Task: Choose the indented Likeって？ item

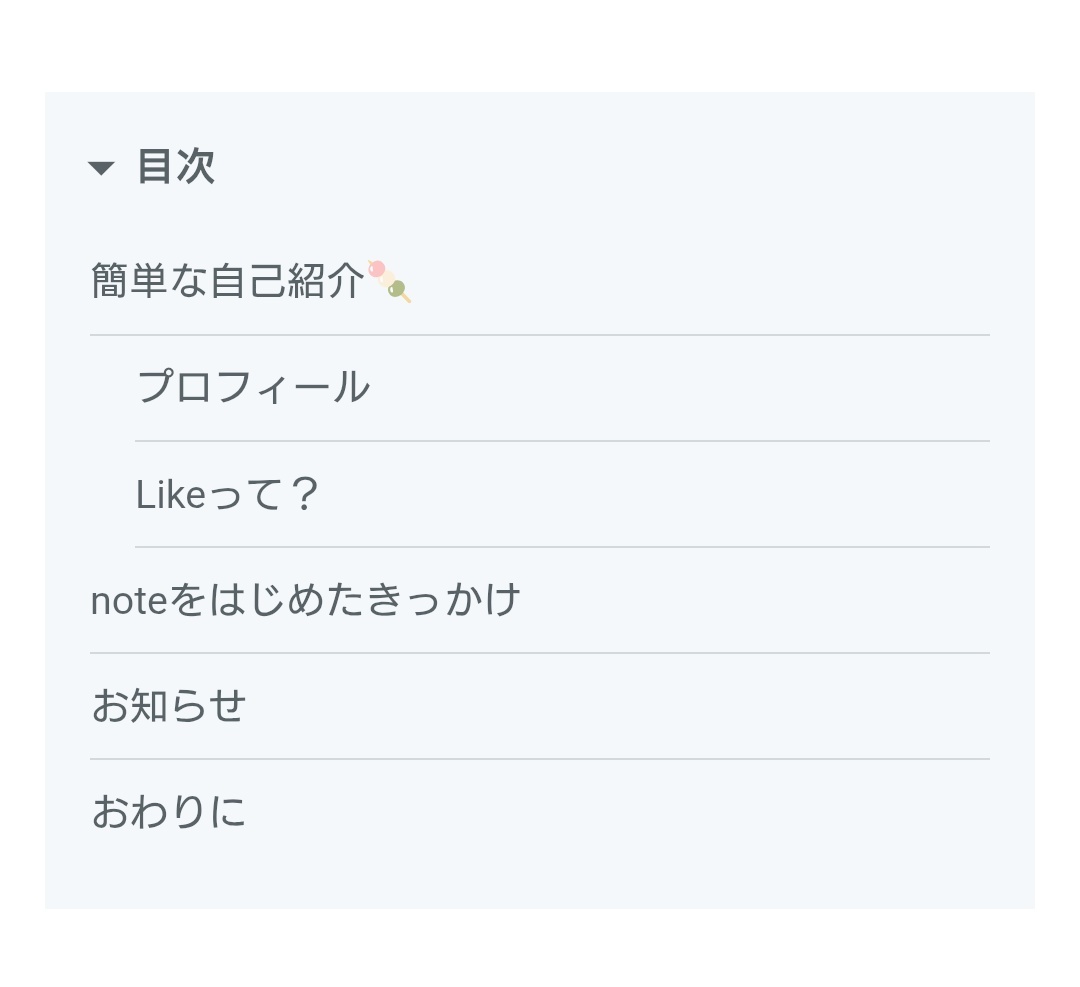Action: tap(226, 494)
